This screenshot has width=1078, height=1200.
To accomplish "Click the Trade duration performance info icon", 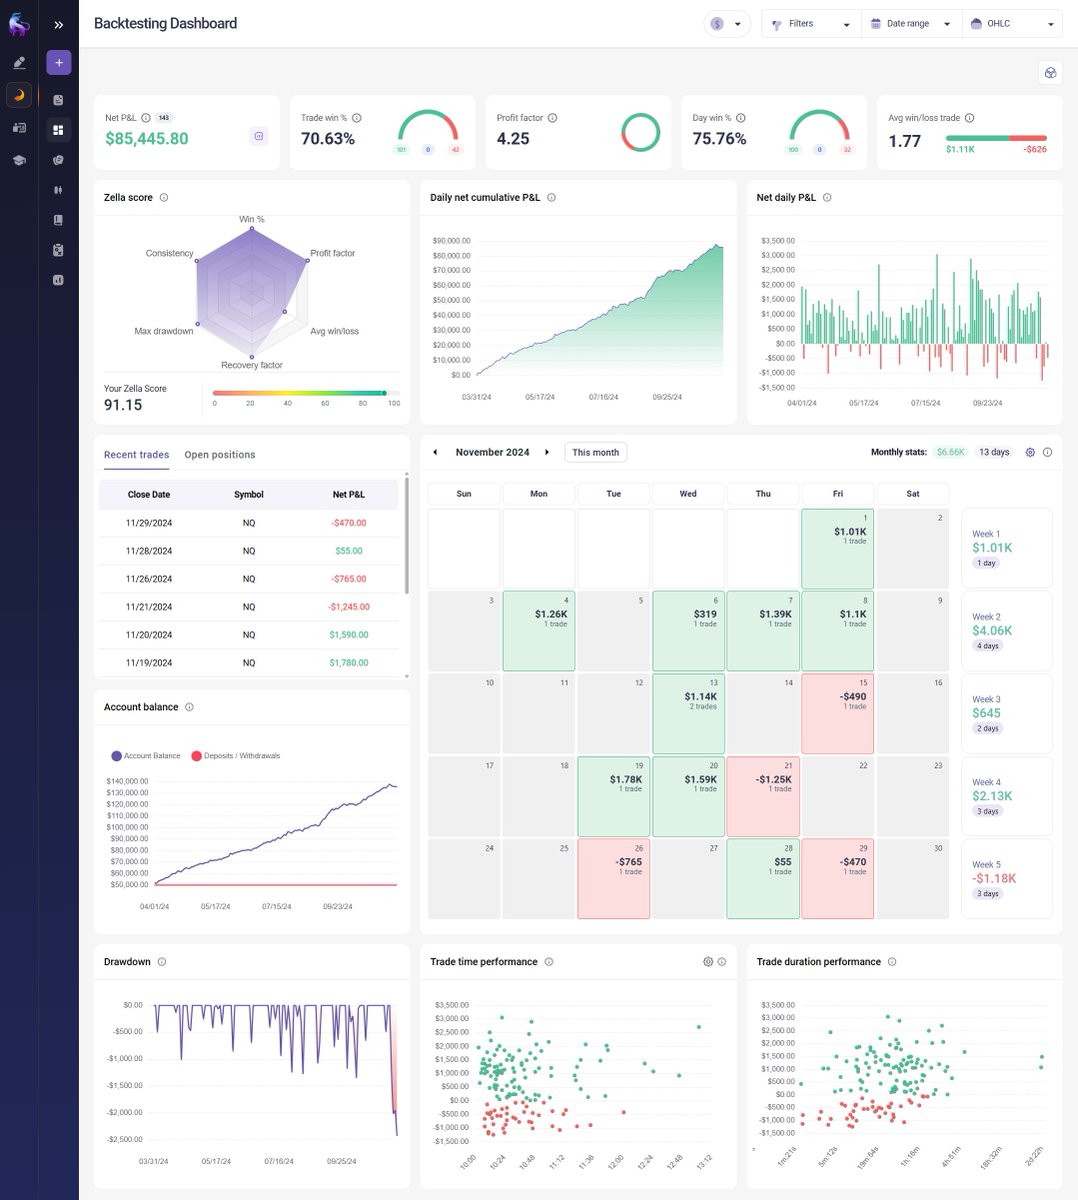I will 892,962.
